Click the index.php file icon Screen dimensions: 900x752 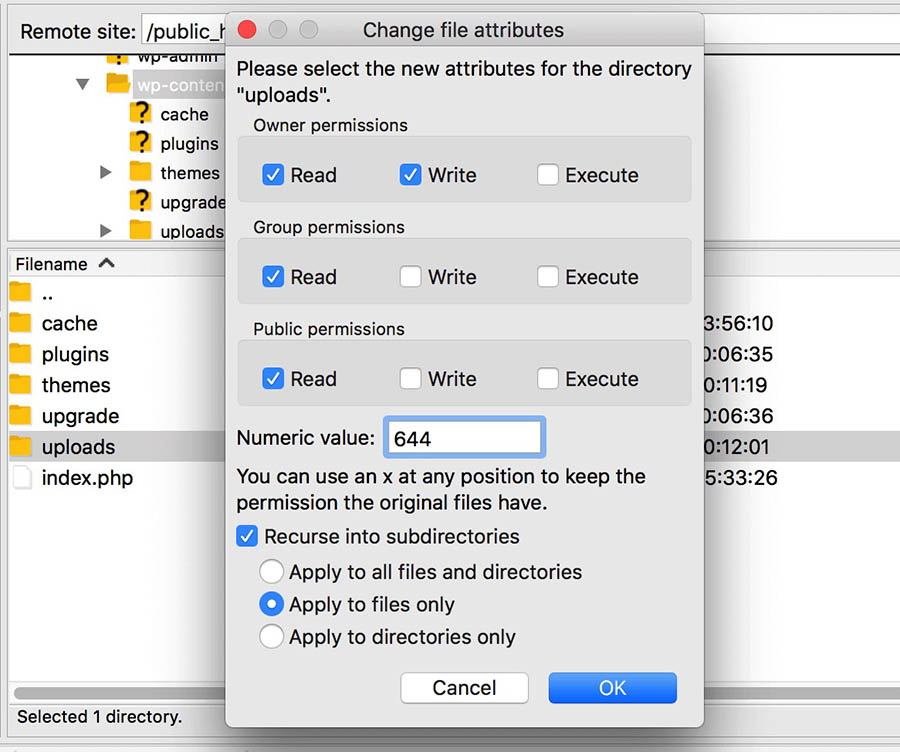[21, 478]
